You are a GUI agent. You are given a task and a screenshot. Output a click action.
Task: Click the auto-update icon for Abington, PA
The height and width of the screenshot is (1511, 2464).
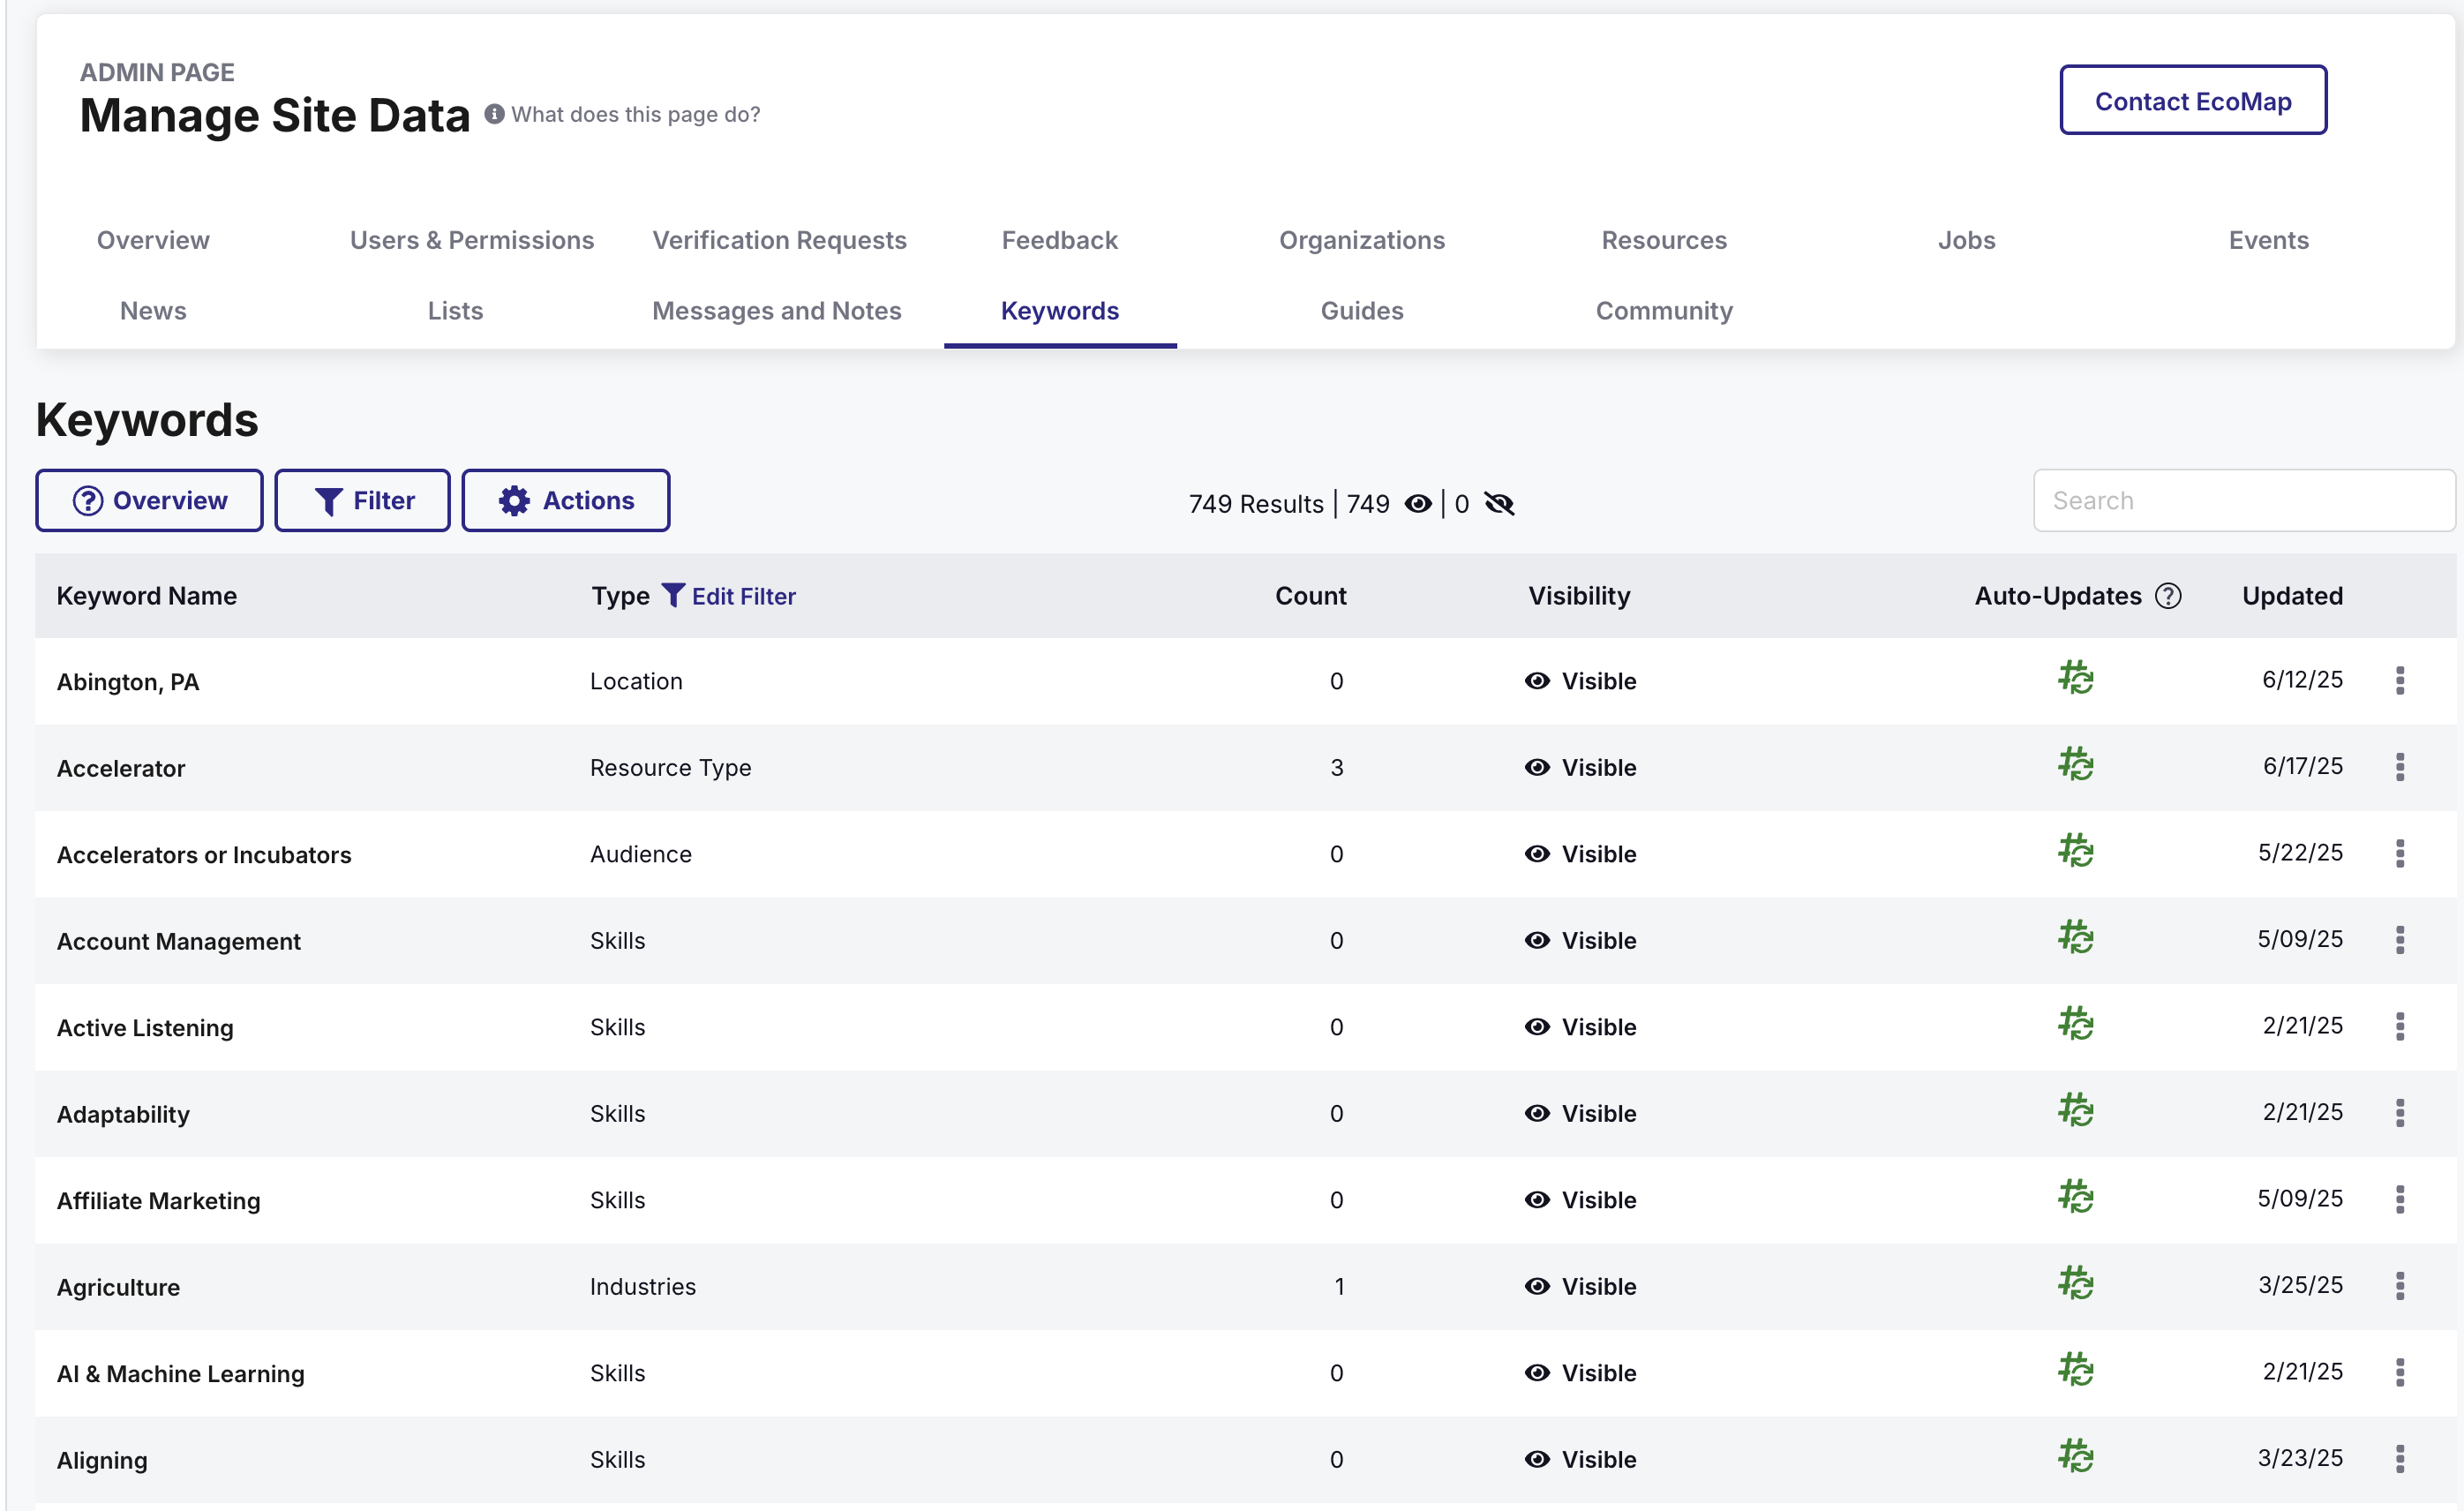click(x=2076, y=677)
